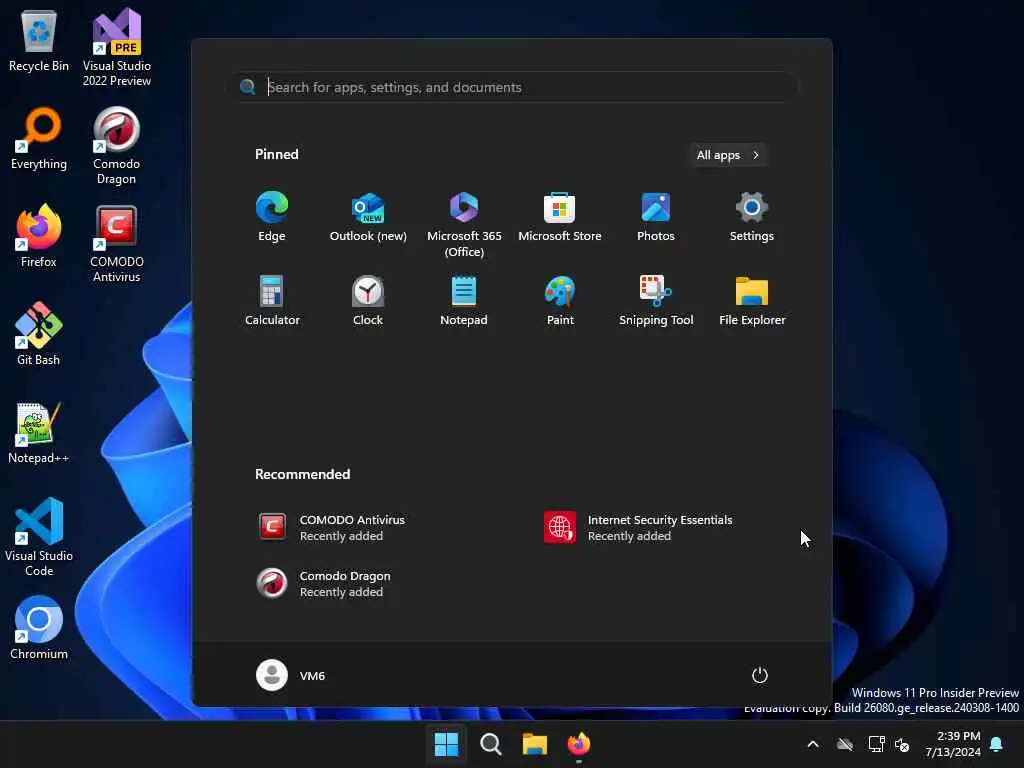Select Chromium desktop shortcut

(x=39, y=628)
